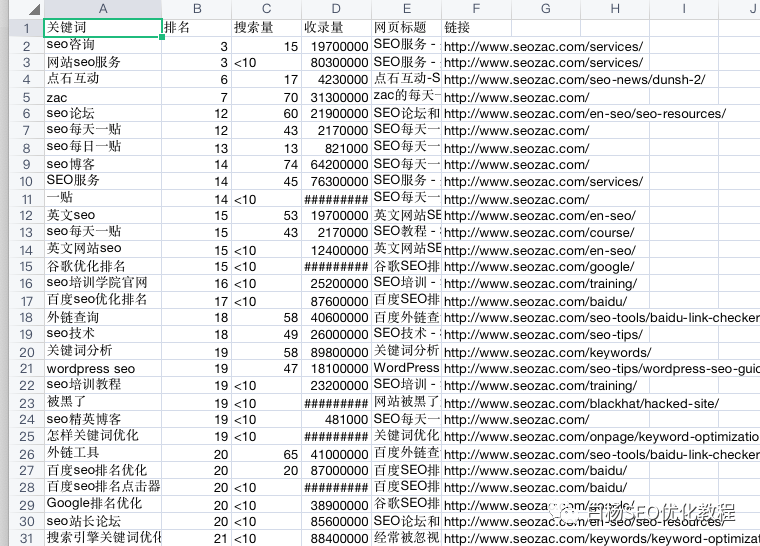Click the search volume 70 cell
The image size is (760, 546).
(x=267, y=97)
